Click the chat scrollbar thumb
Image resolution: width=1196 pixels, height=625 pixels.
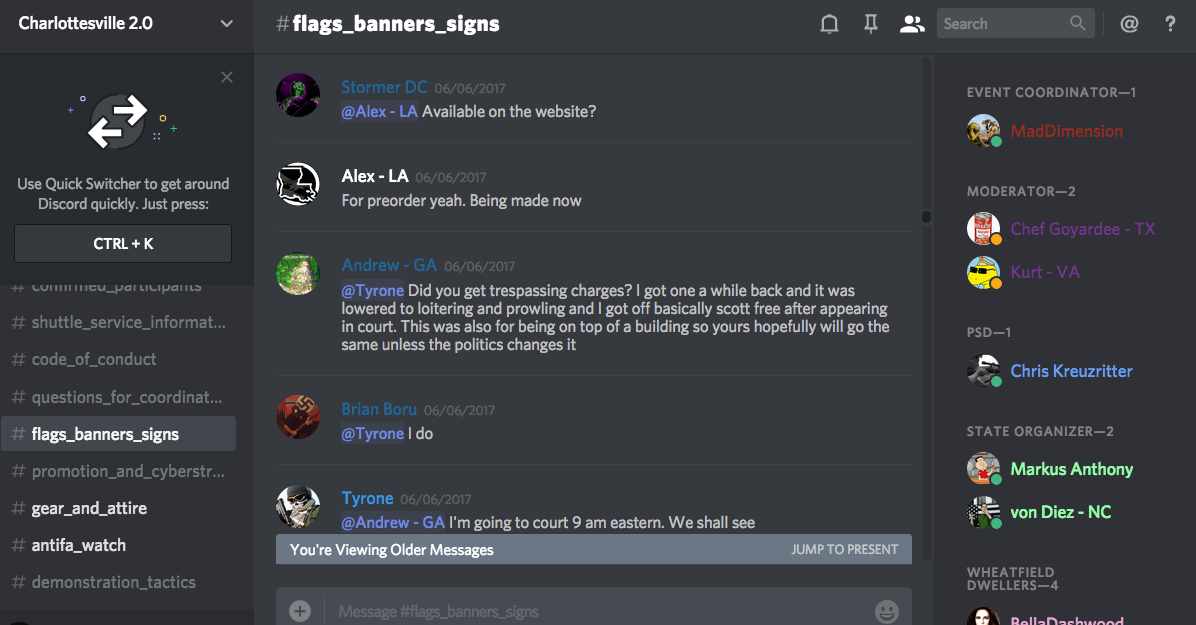click(926, 217)
